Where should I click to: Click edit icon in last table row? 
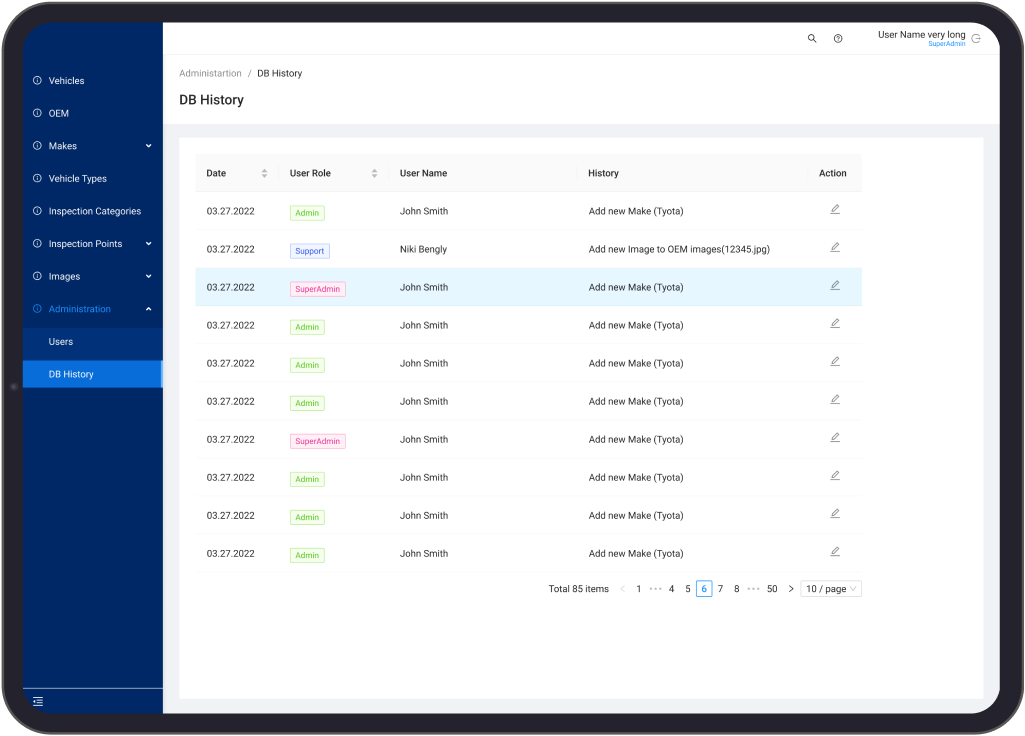point(835,552)
